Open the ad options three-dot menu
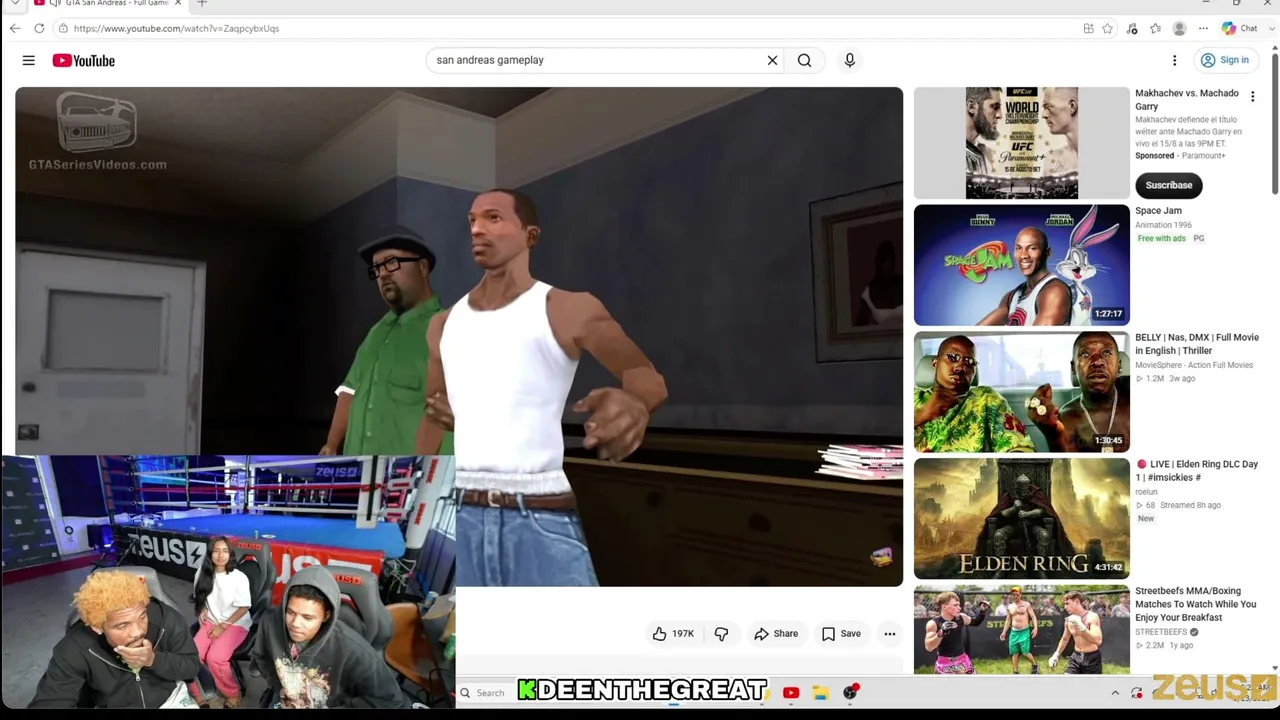The height and width of the screenshot is (720, 1280). coord(1252,97)
